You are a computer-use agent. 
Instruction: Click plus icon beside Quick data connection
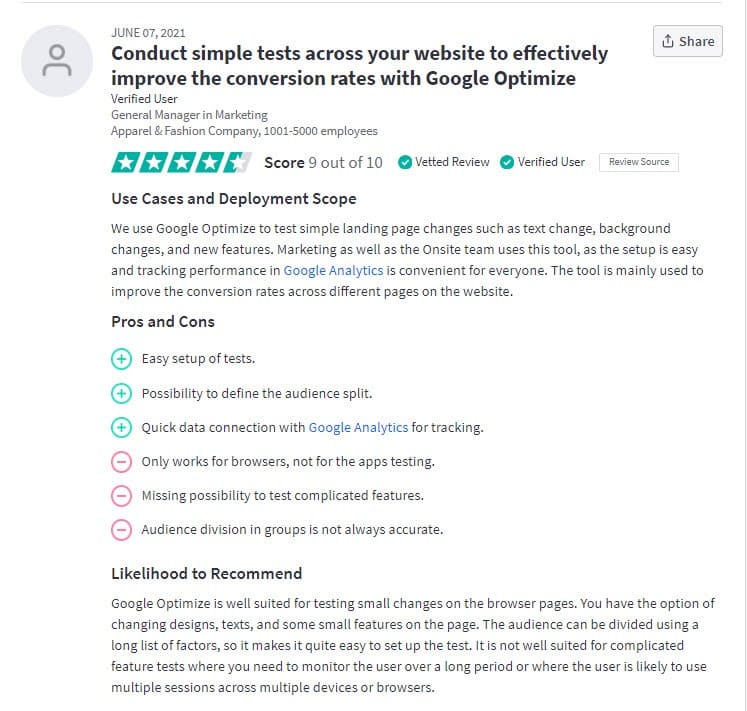(121, 427)
